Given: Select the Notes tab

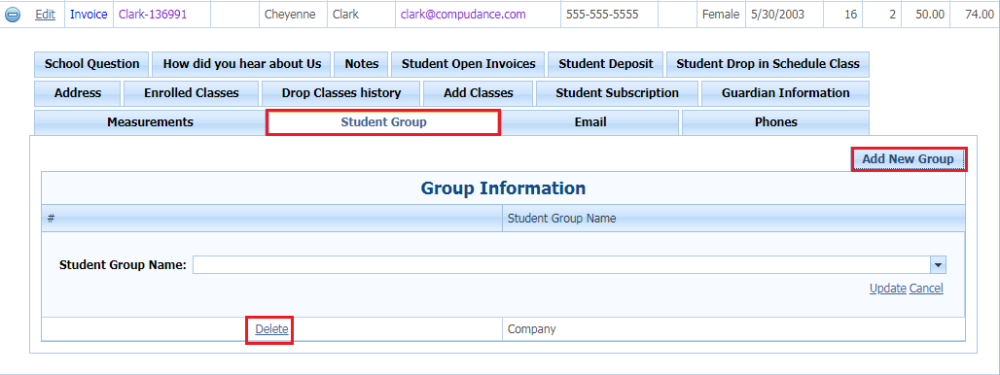Looking at the screenshot, I should point(362,64).
